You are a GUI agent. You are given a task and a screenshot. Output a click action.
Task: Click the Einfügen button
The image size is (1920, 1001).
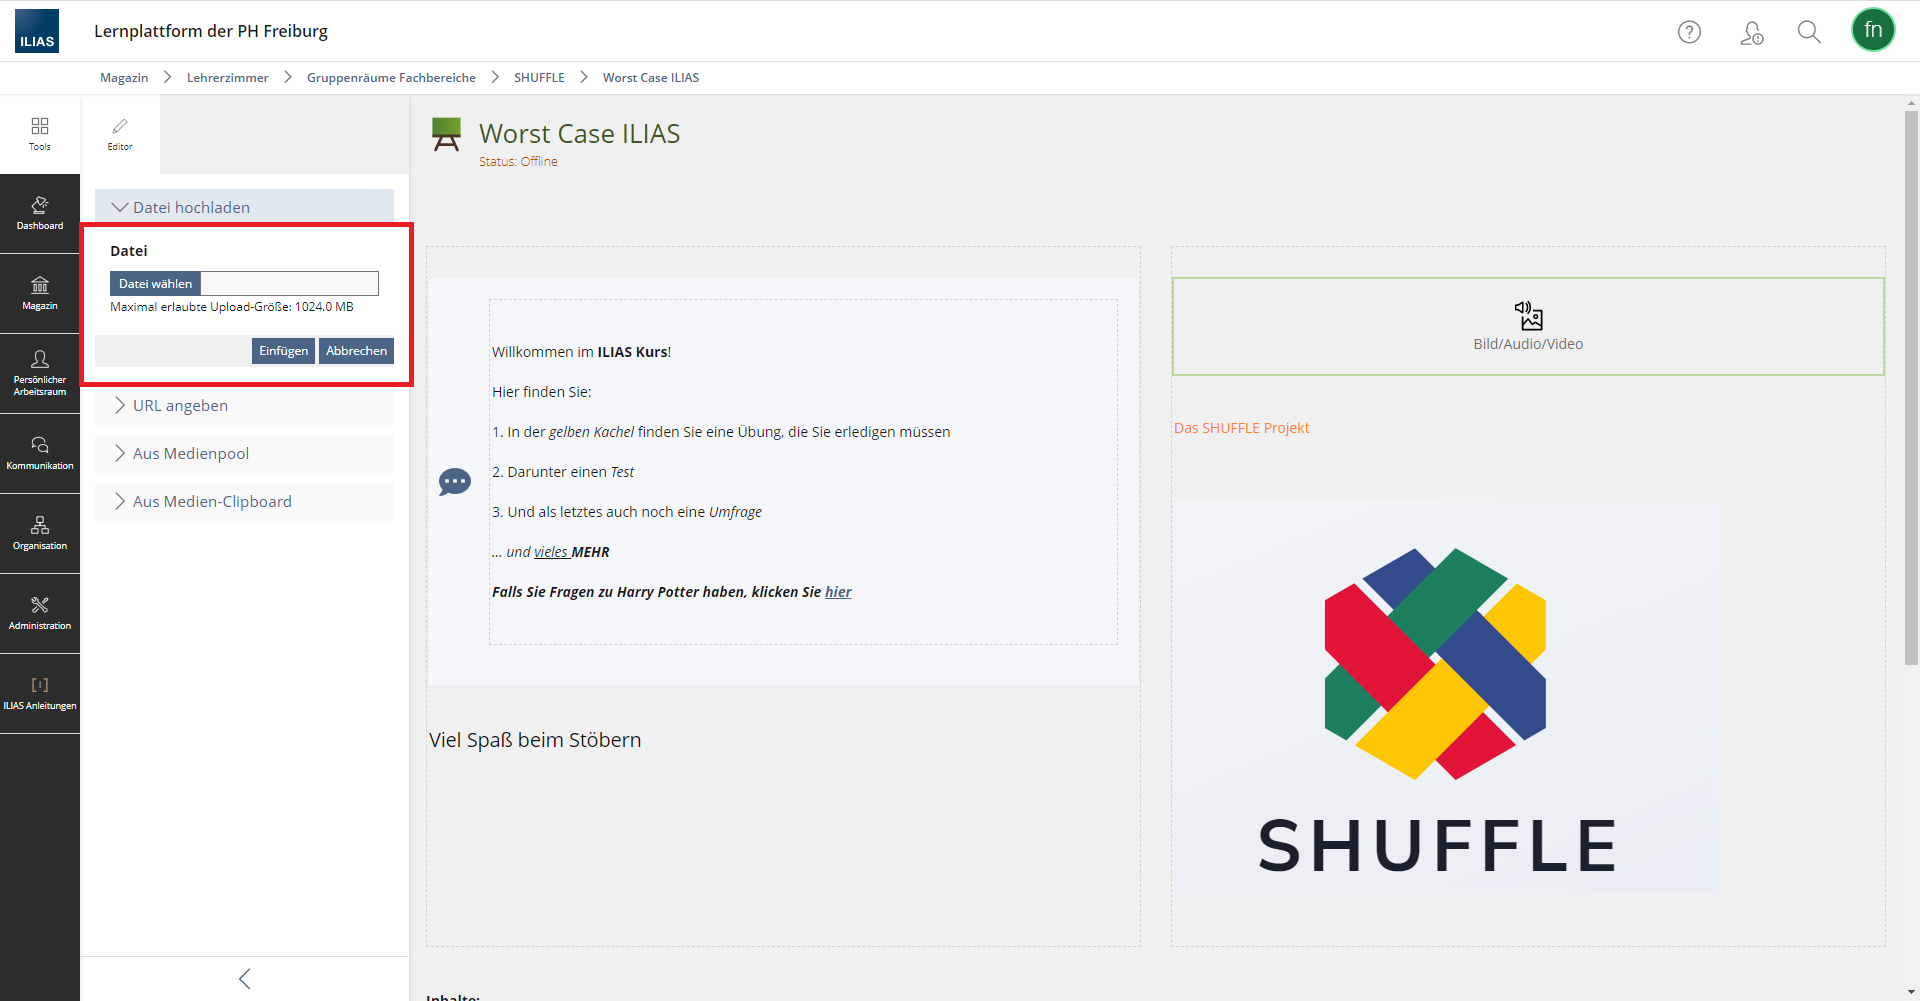(x=283, y=351)
